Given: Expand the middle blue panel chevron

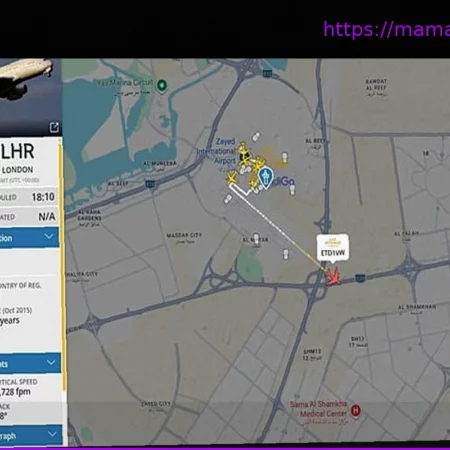Looking at the screenshot, I should click(x=51, y=362).
